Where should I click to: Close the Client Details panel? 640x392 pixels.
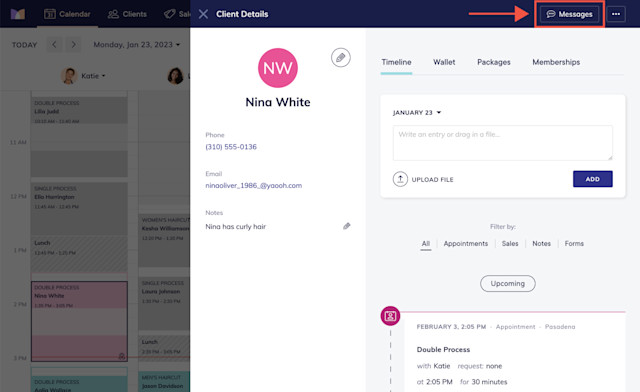(203, 14)
